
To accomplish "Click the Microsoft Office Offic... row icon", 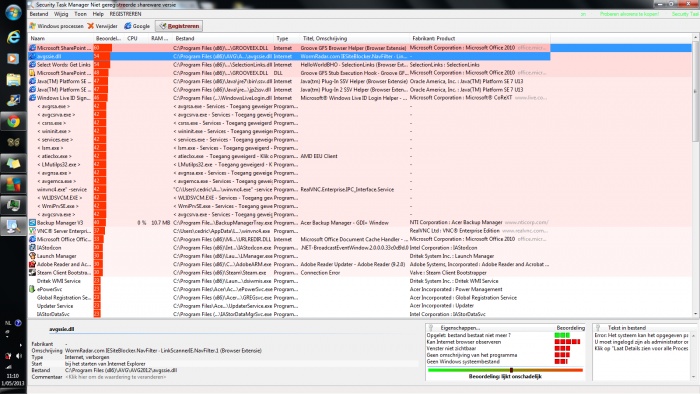I will coord(32,239).
